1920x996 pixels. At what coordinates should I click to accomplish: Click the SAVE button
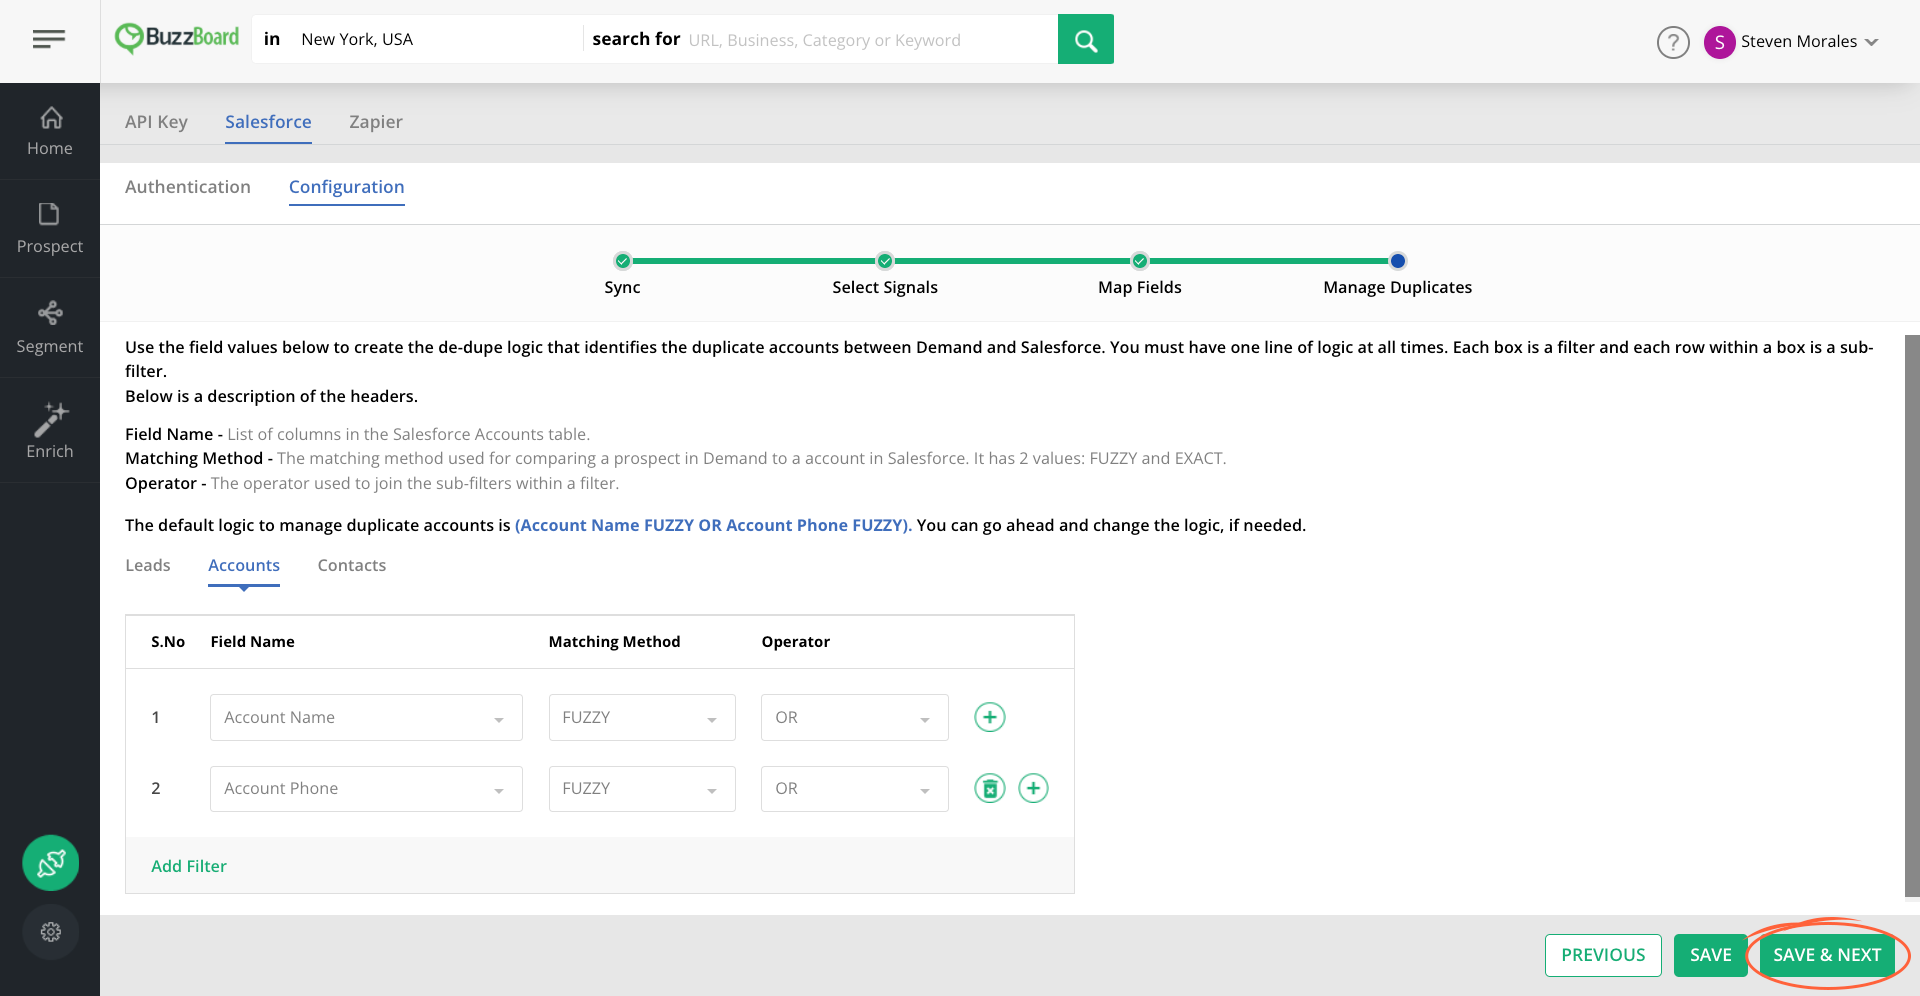point(1710,955)
